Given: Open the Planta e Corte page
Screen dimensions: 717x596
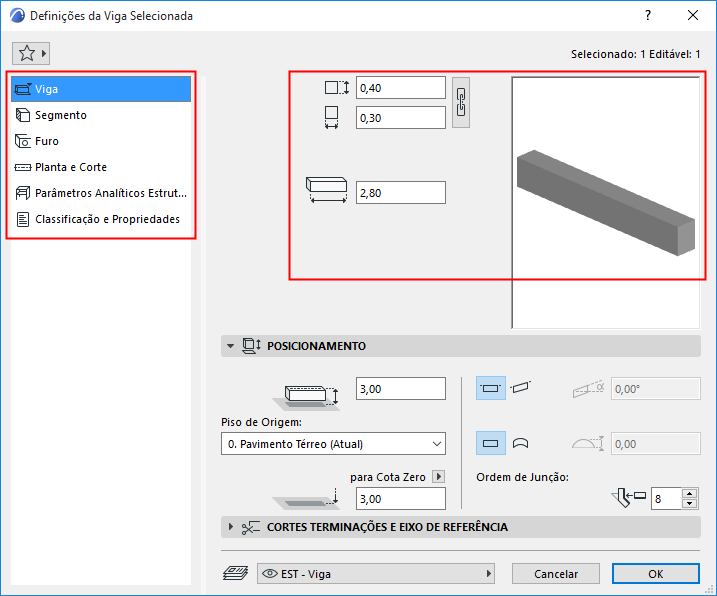Looking at the screenshot, I should point(101,167).
